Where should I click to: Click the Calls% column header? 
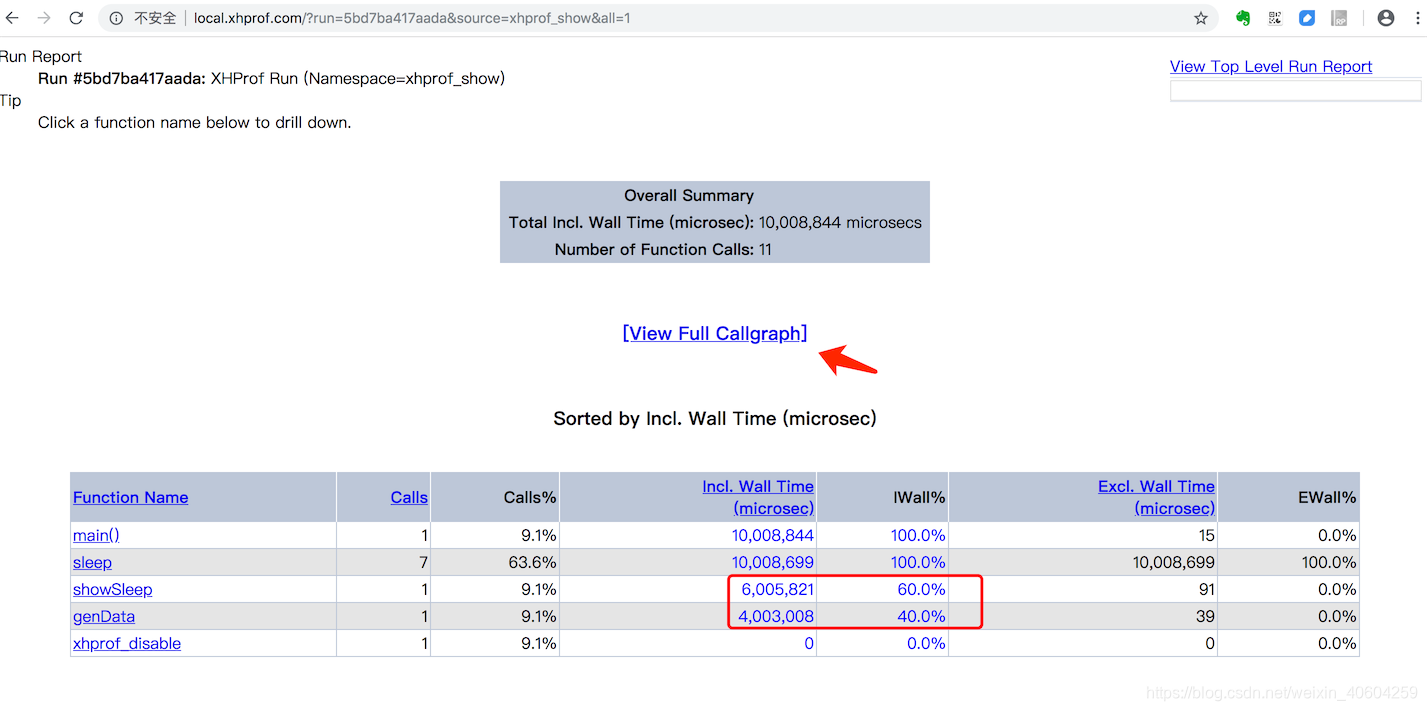(530, 497)
